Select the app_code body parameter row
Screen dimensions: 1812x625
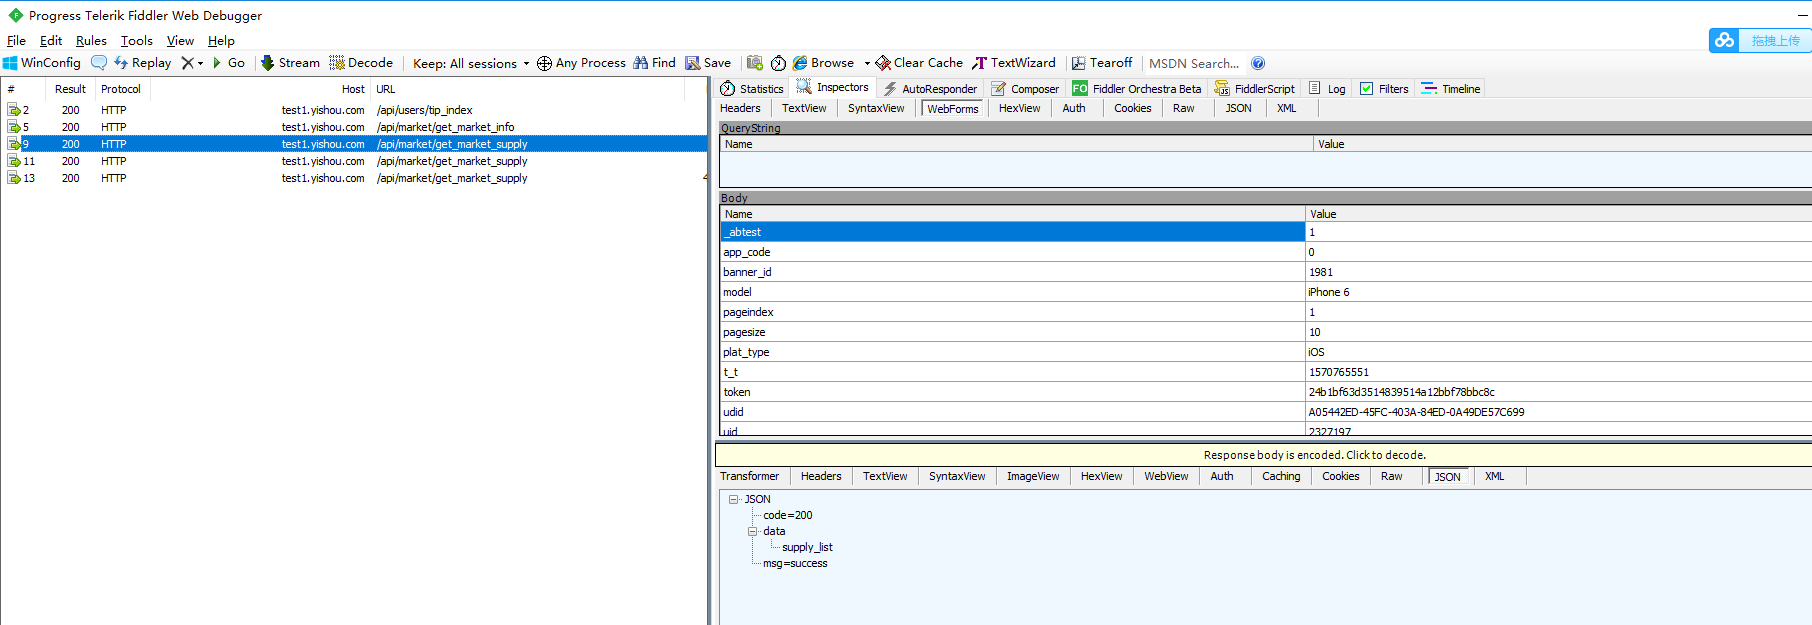pos(1265,252)
